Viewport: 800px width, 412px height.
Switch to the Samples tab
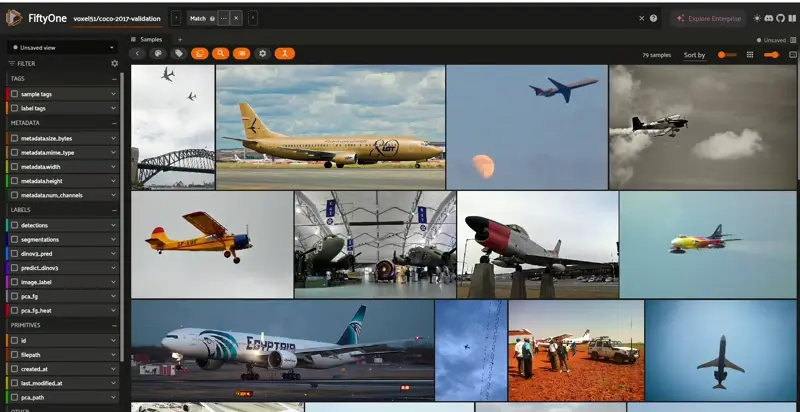[x=147, y=39]
